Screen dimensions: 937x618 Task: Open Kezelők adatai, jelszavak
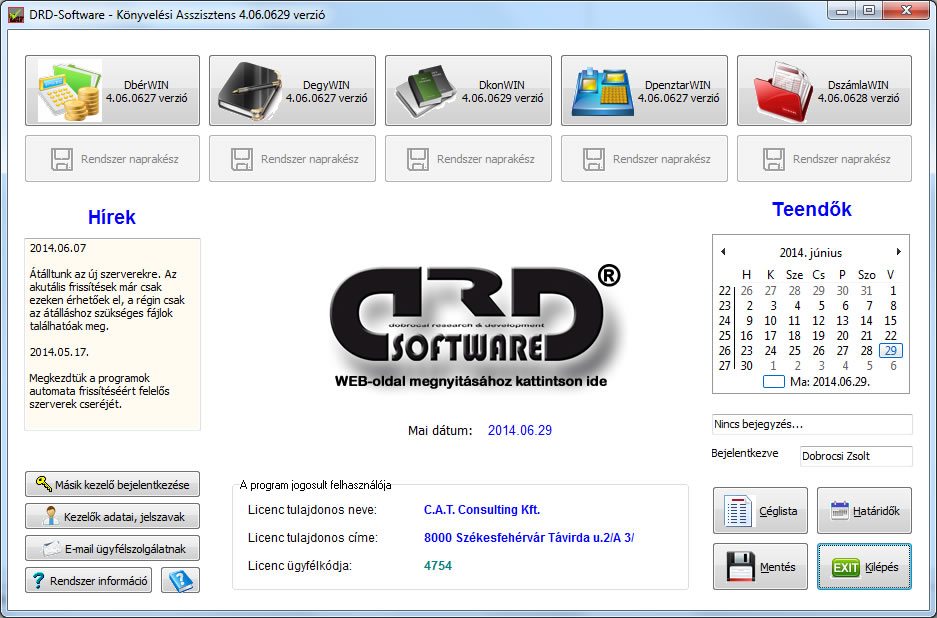[x=112, y=516]
